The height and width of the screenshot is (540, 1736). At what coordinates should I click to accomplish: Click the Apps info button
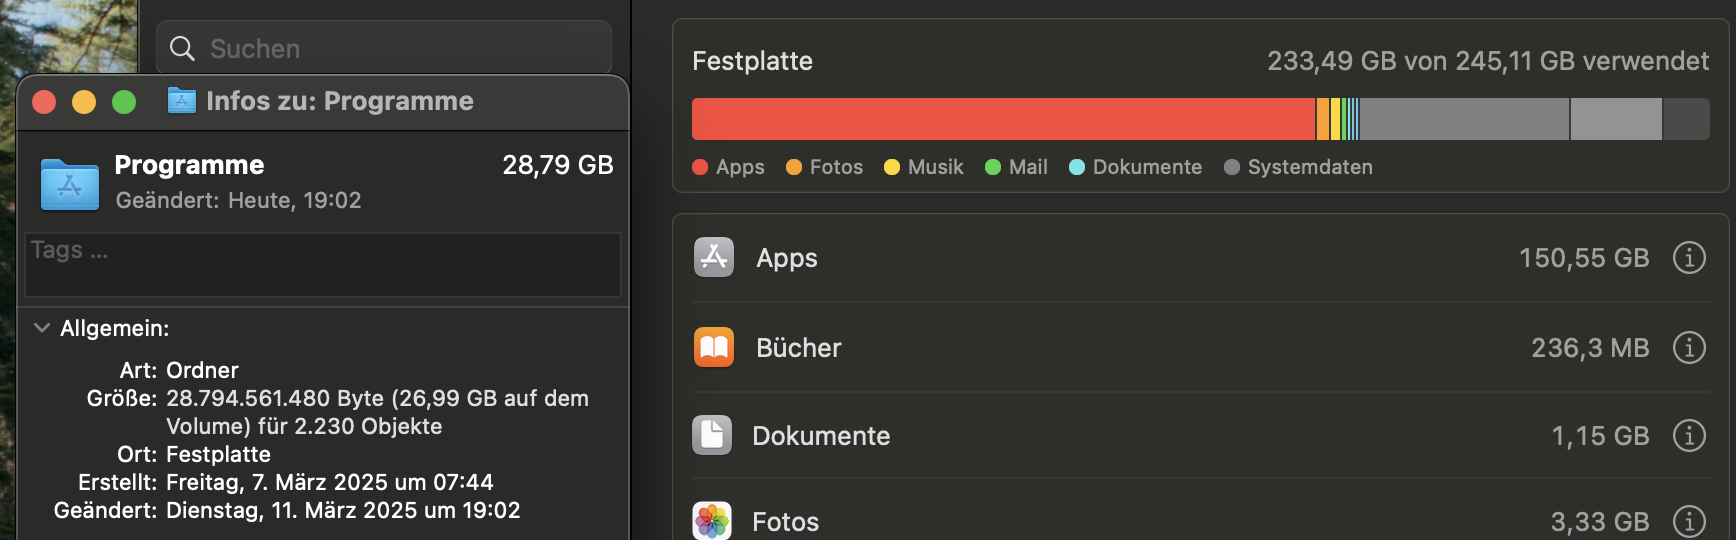click(x=1689, y=258)
